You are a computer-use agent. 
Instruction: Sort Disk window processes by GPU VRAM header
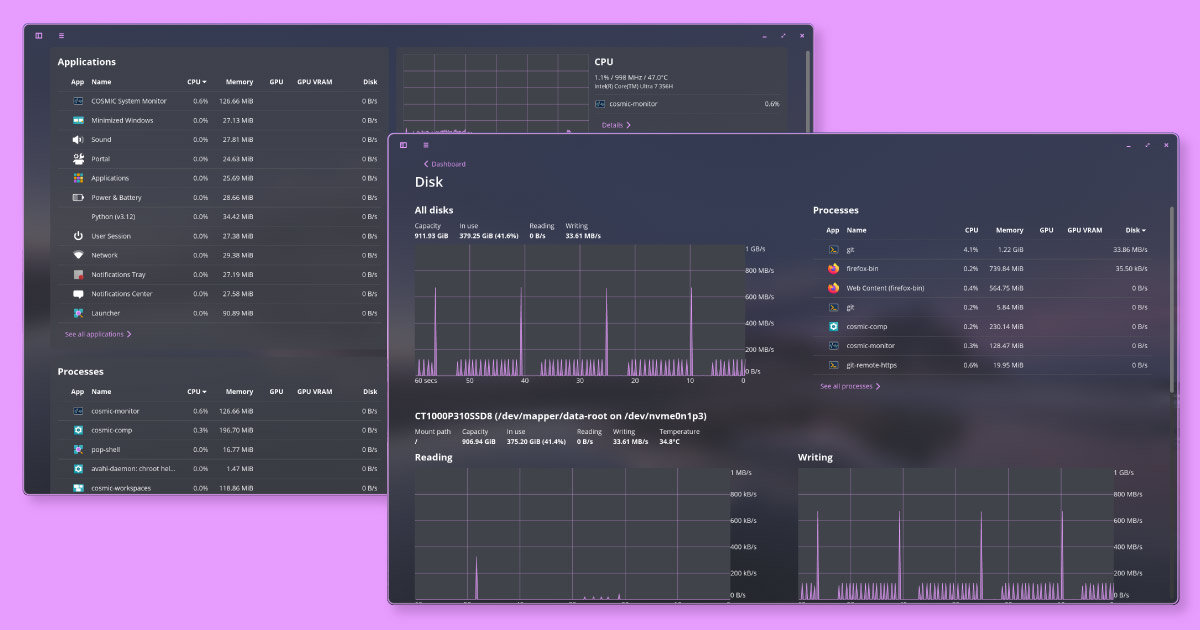(1085, 230)
